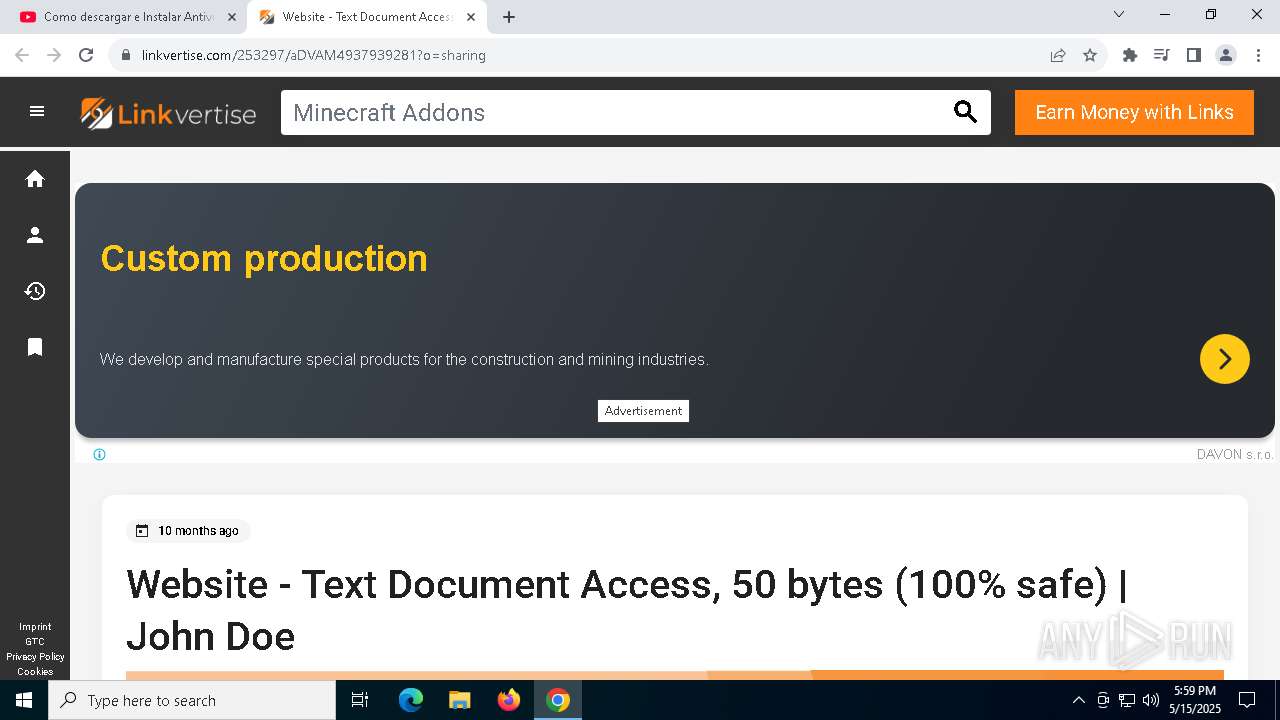Open the tab search dropdown
The height and width of the screenshot is (720, 1280).
coord(1119,14)
